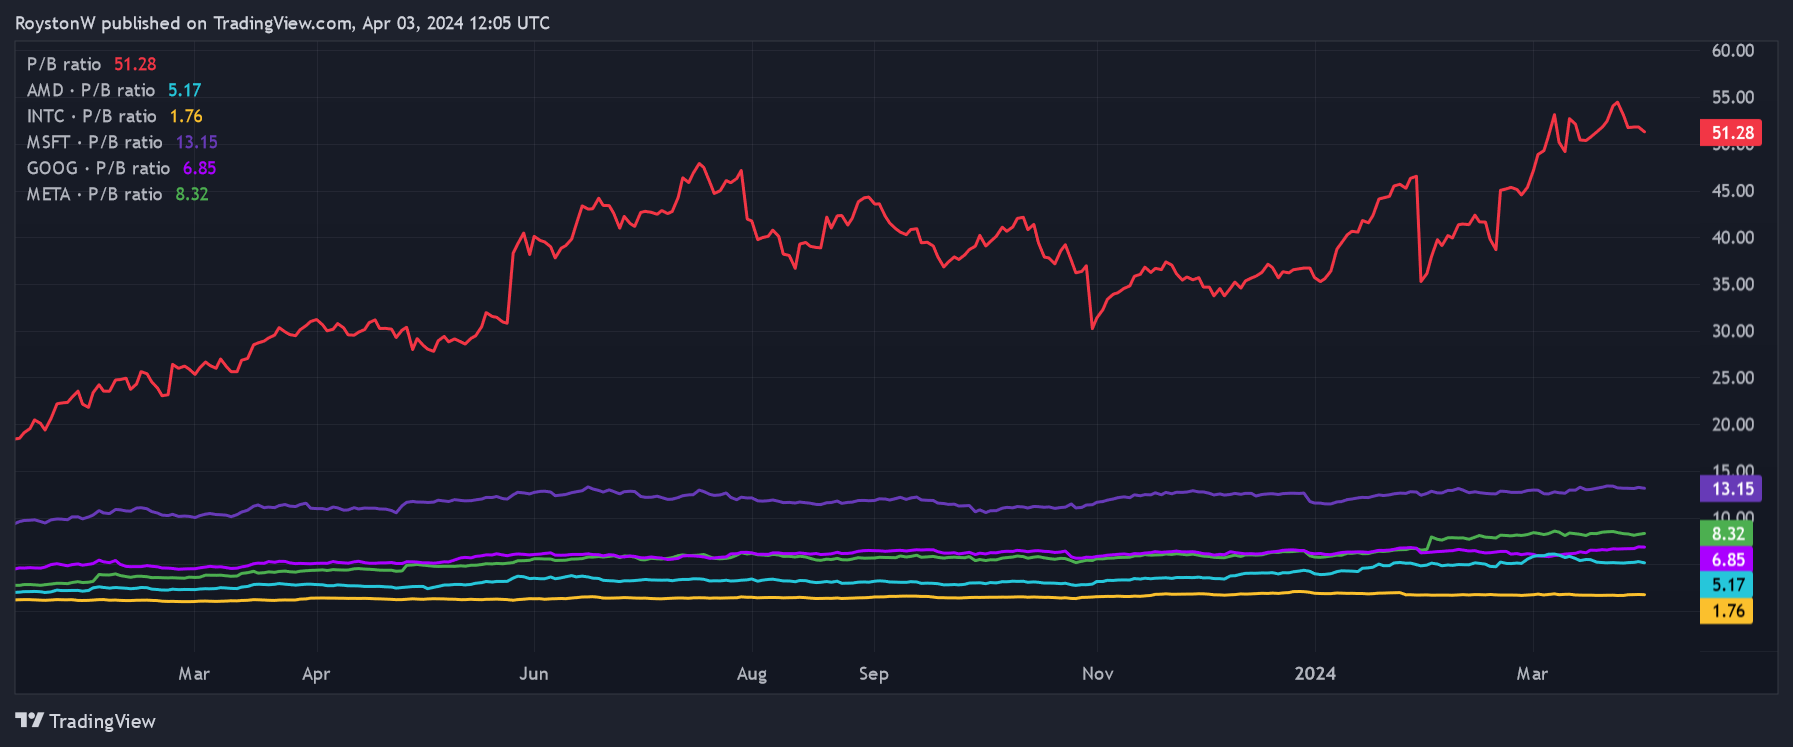Click the 60.00 mark on price scale

(1732, 50)
